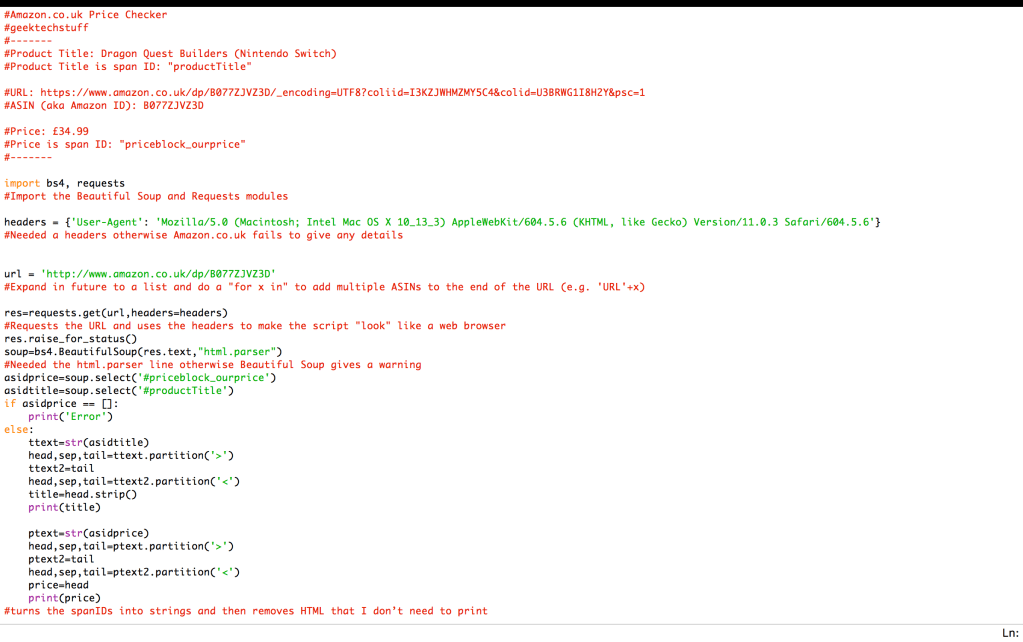This screenshot has width=1023, height=642.
Task: Click the "title=head.strip()" line
Action: tap(82, 494)
